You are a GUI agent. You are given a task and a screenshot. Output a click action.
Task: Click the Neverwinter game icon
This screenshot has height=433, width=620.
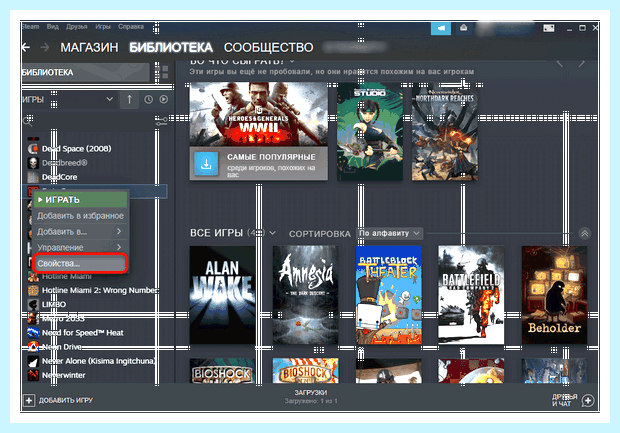point(33,375)
